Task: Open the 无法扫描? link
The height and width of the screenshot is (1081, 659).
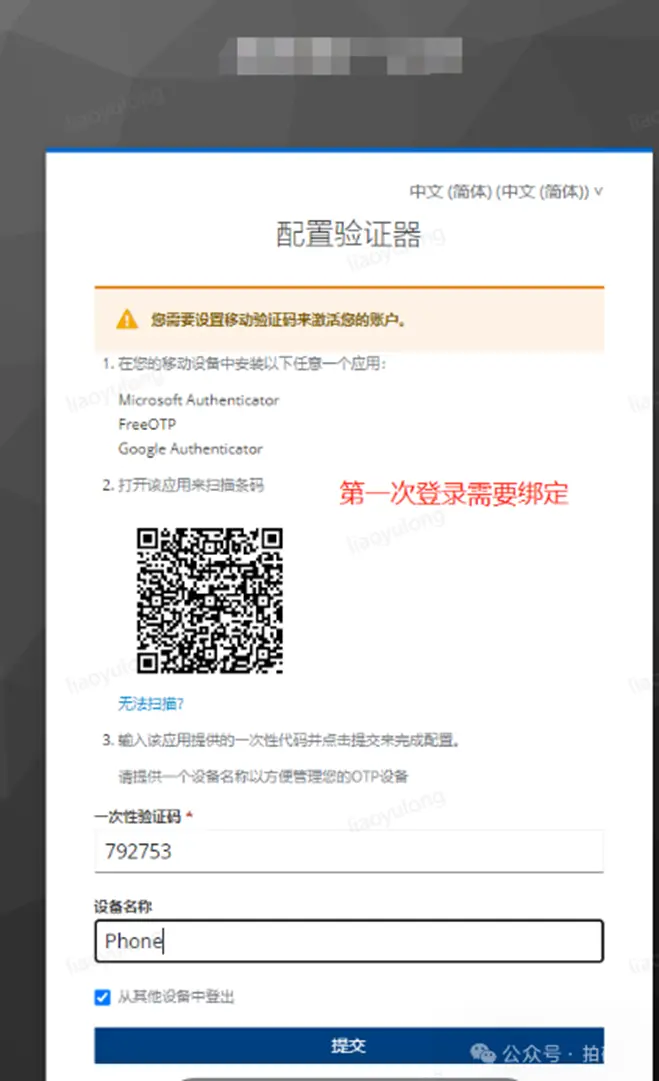Action: (151, 704)
